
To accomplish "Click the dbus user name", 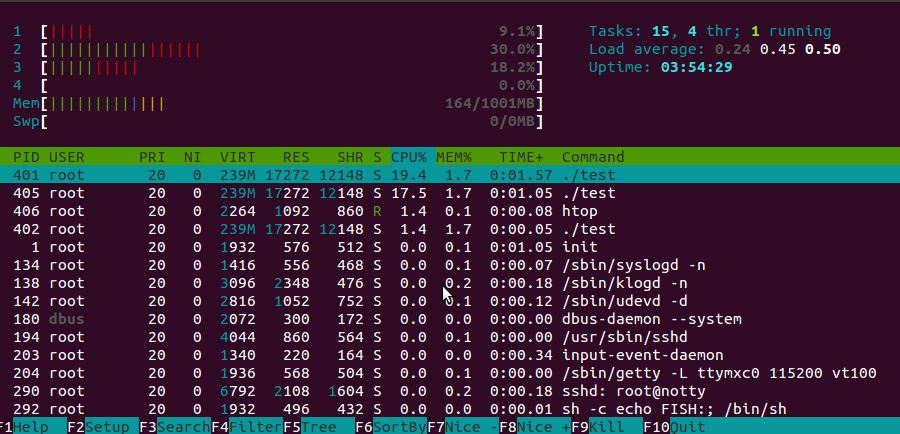I will (67, 319).
